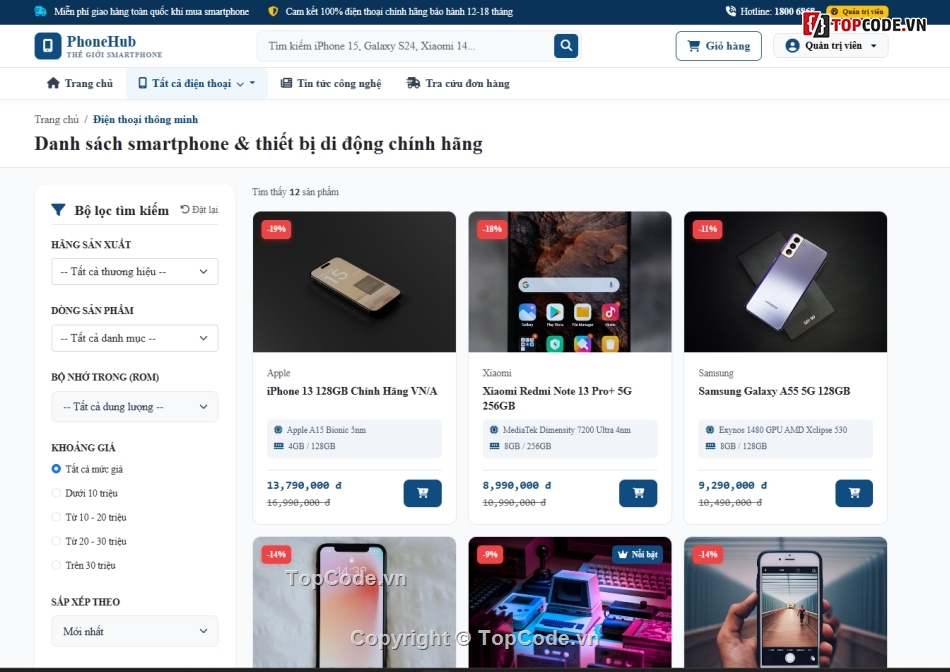Select the Tất cả mức giá radio

56,469
